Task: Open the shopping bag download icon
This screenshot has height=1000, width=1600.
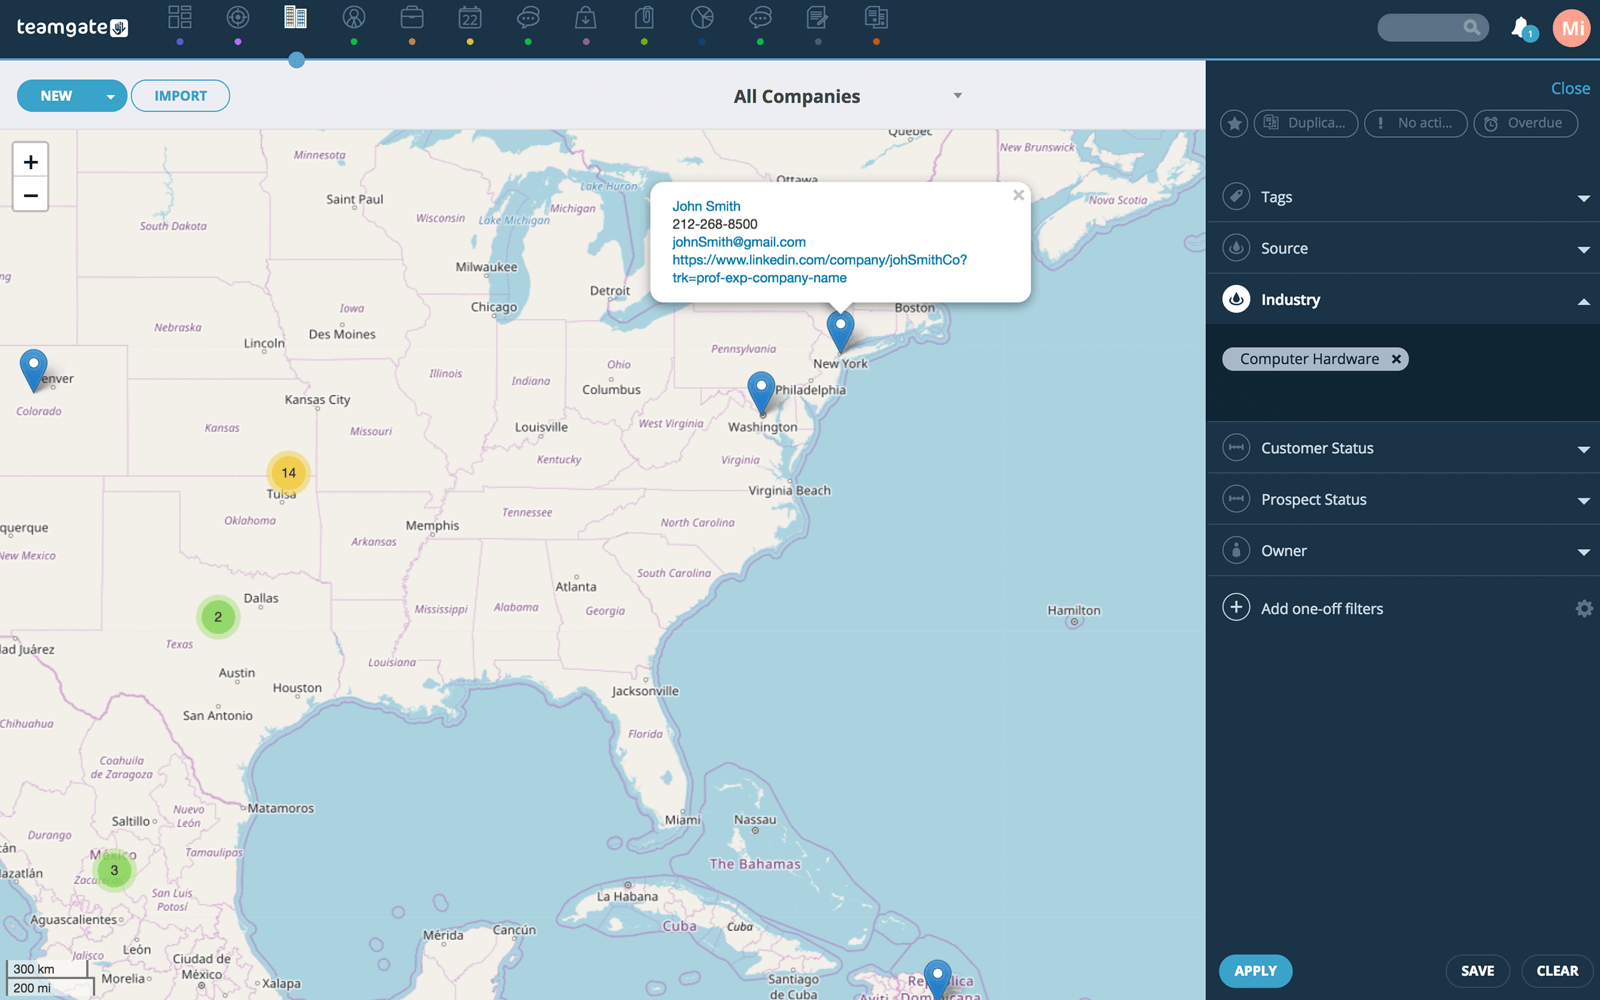Action: pyautogui.click(x=586, y=18)
